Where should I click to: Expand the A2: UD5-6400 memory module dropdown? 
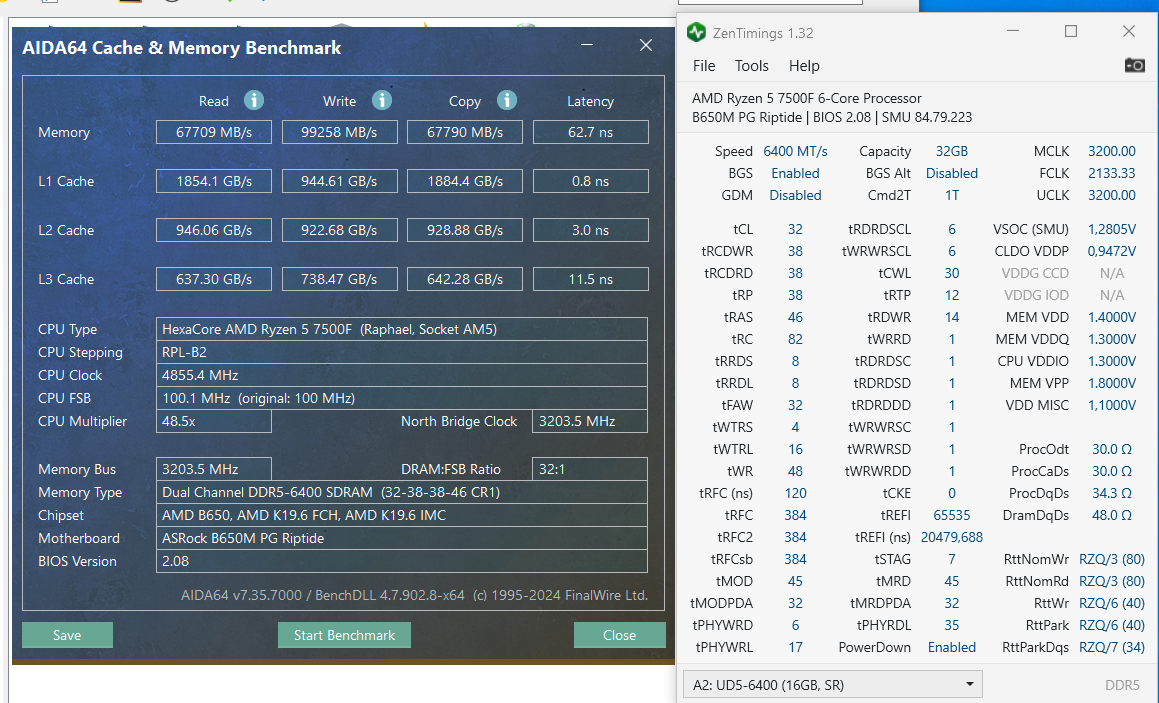[x=832, y=685]
